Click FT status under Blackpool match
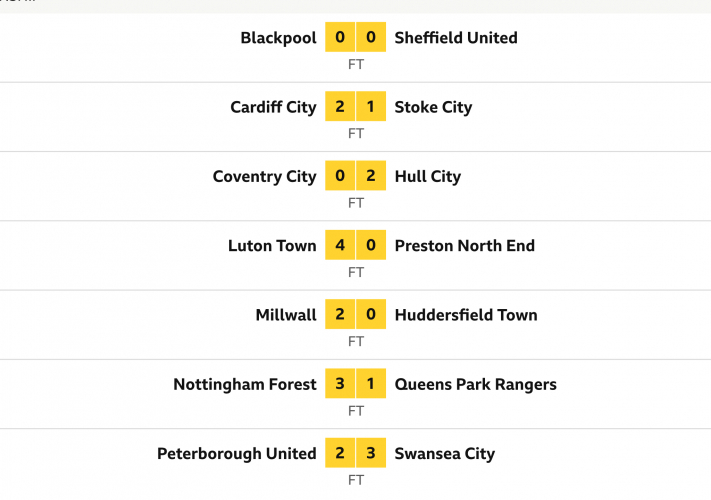 point(356,64)
